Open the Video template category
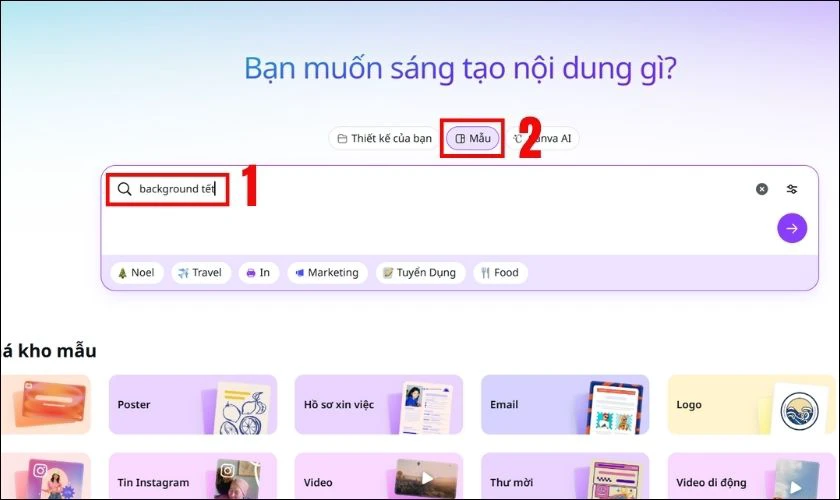This screenshot has width=840, height=500. pos(379,476)
